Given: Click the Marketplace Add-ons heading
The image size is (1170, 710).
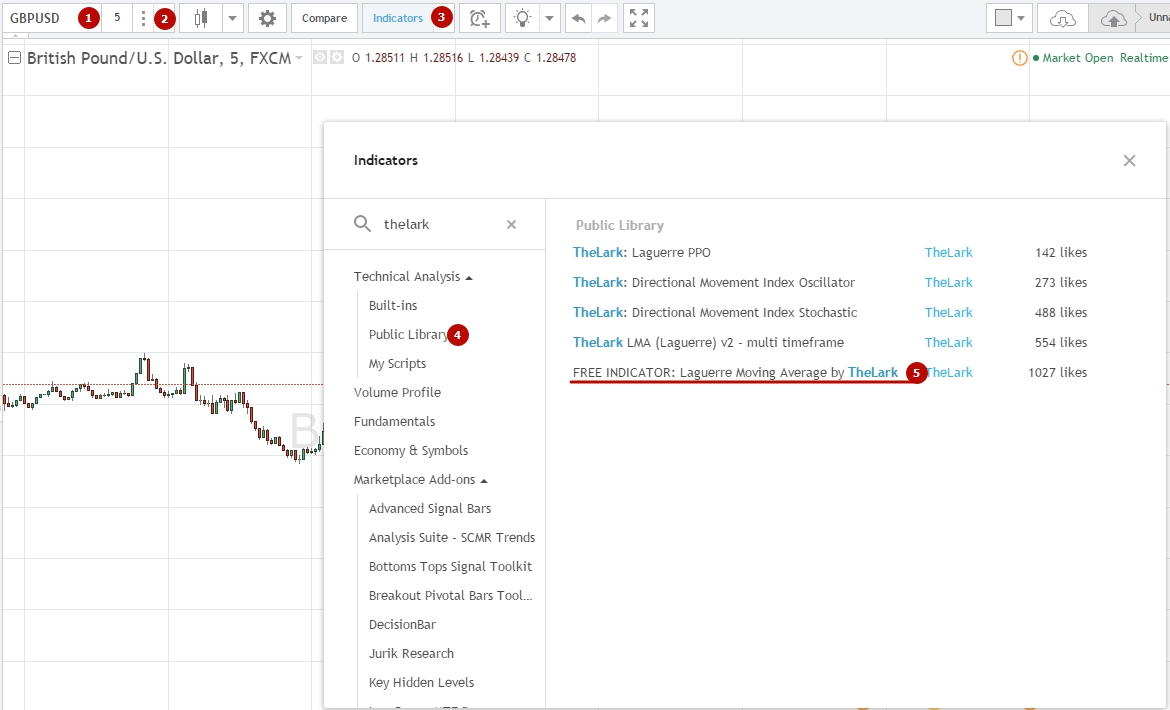Looking at the screenshot, I should [x=414, y=480].
